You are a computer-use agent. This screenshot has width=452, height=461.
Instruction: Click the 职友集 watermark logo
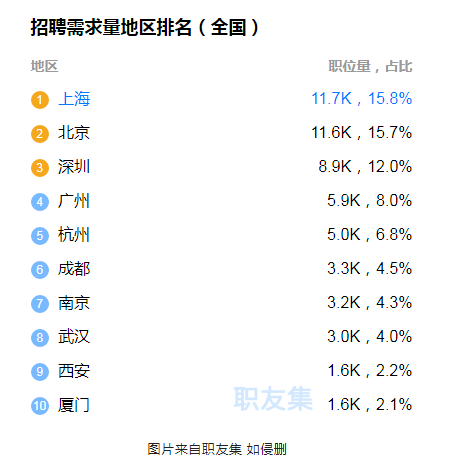point(273,398)
